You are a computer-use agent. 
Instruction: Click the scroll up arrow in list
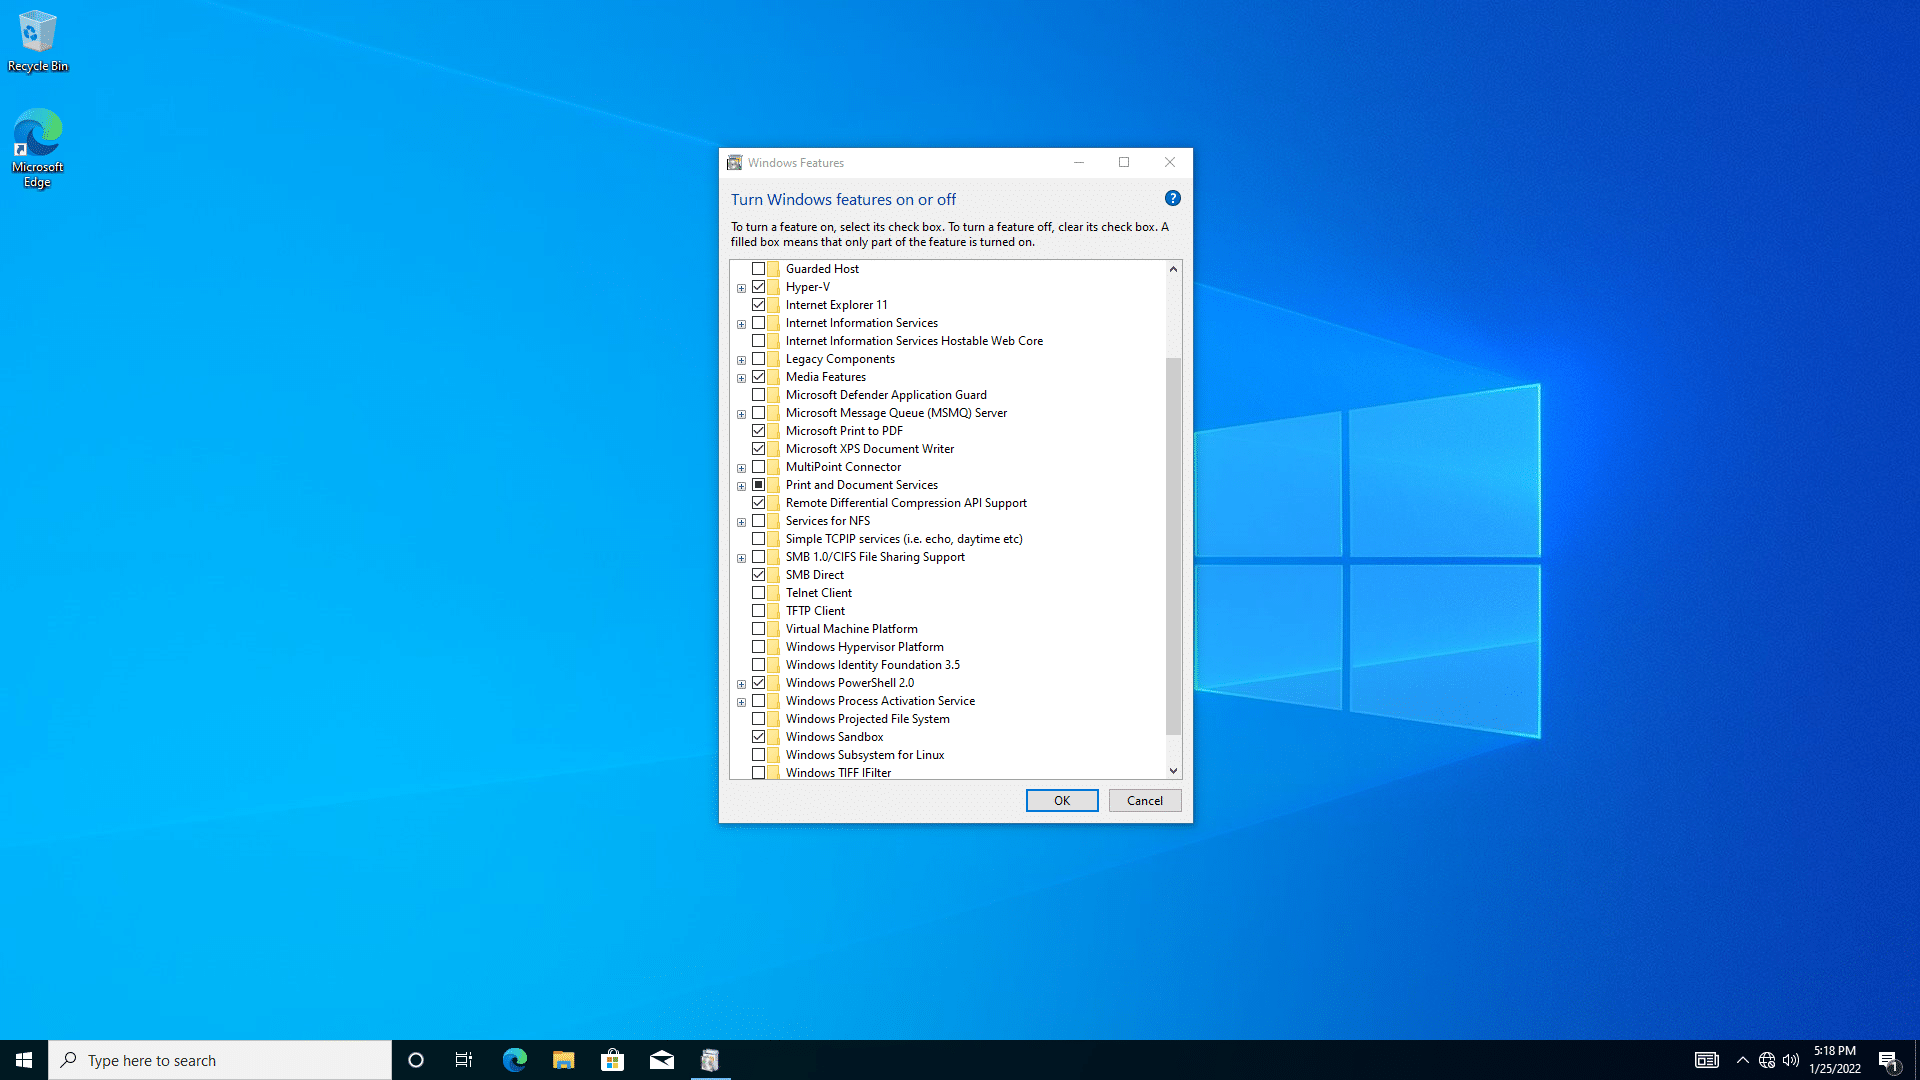click(1174, 269)
